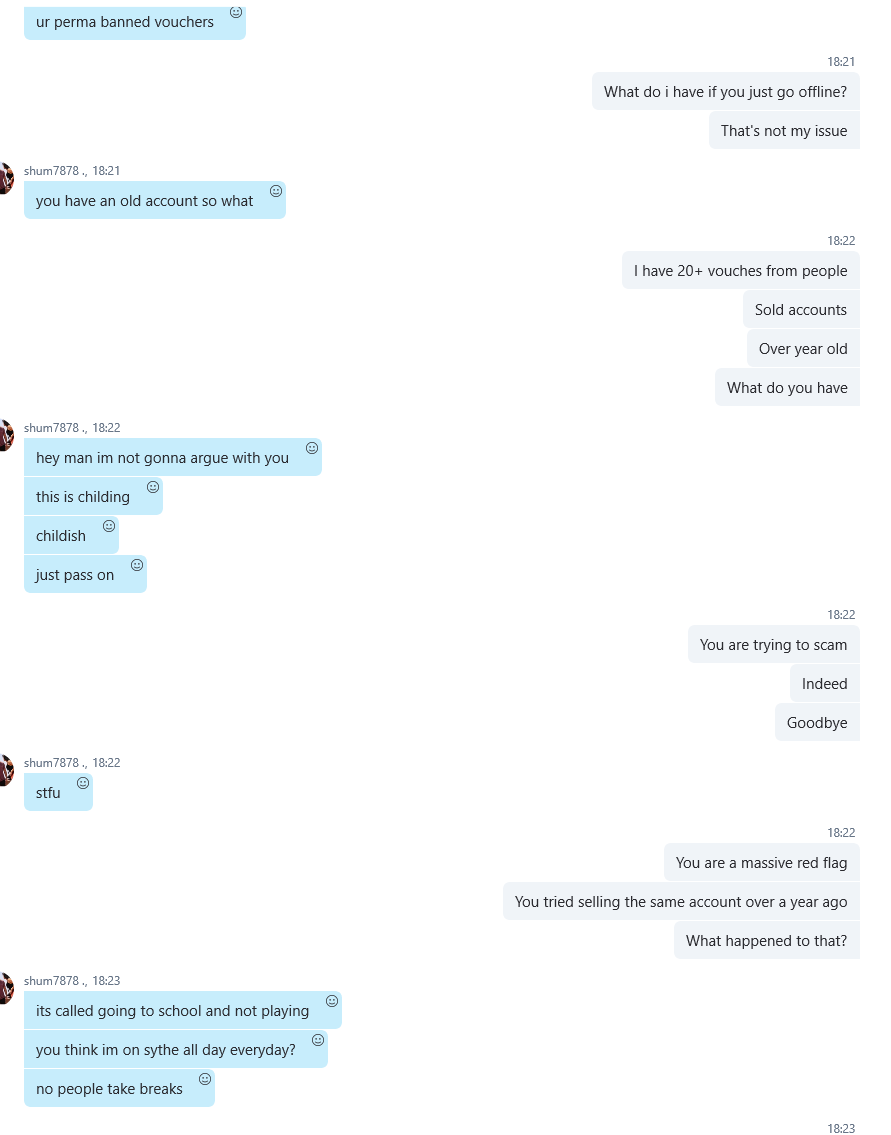Screen dimensions: 891x1135
Task: Open shum7878 avatar beside 'stfu' message
Action: click(x=6, y=771)
